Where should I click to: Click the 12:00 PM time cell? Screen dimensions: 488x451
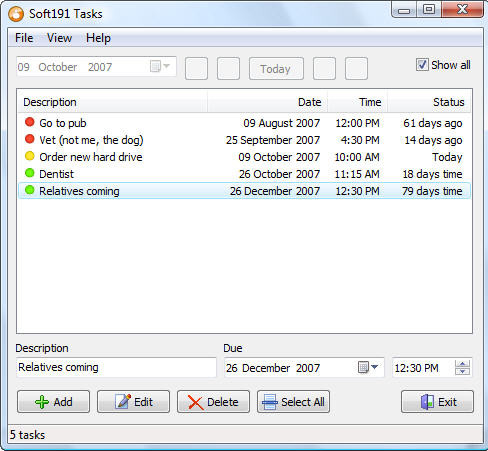[357, 123]
